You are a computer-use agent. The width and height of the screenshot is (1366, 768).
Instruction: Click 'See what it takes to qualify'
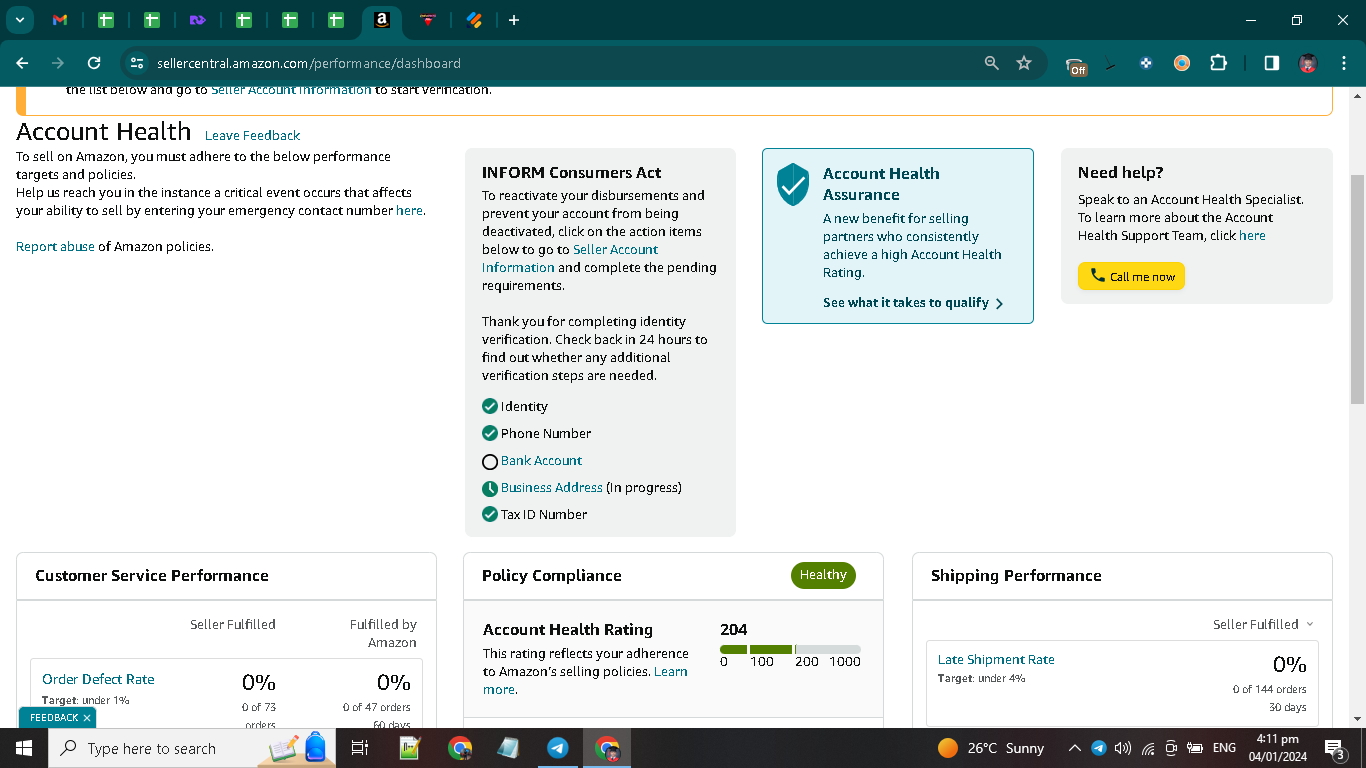click(906, 303)
